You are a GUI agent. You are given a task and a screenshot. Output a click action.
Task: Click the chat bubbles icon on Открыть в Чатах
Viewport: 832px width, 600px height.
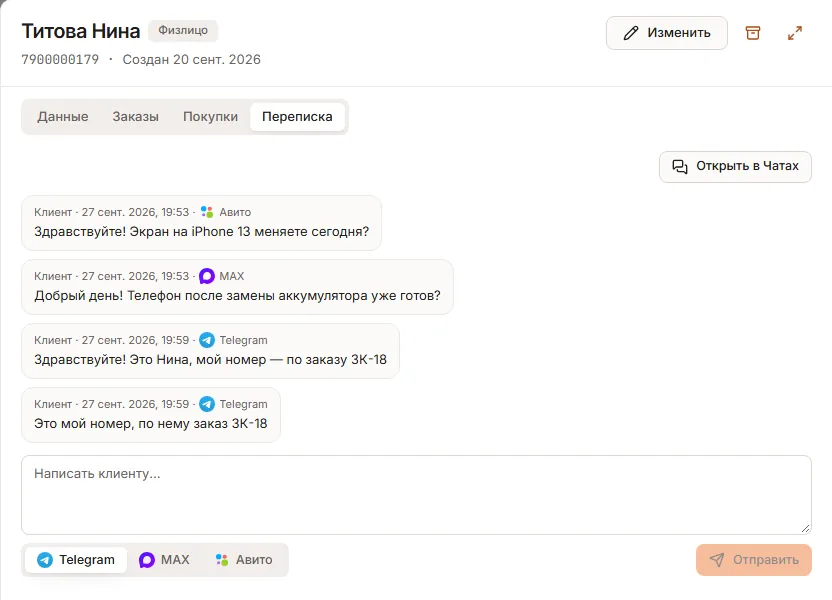(x=680, y=167)
